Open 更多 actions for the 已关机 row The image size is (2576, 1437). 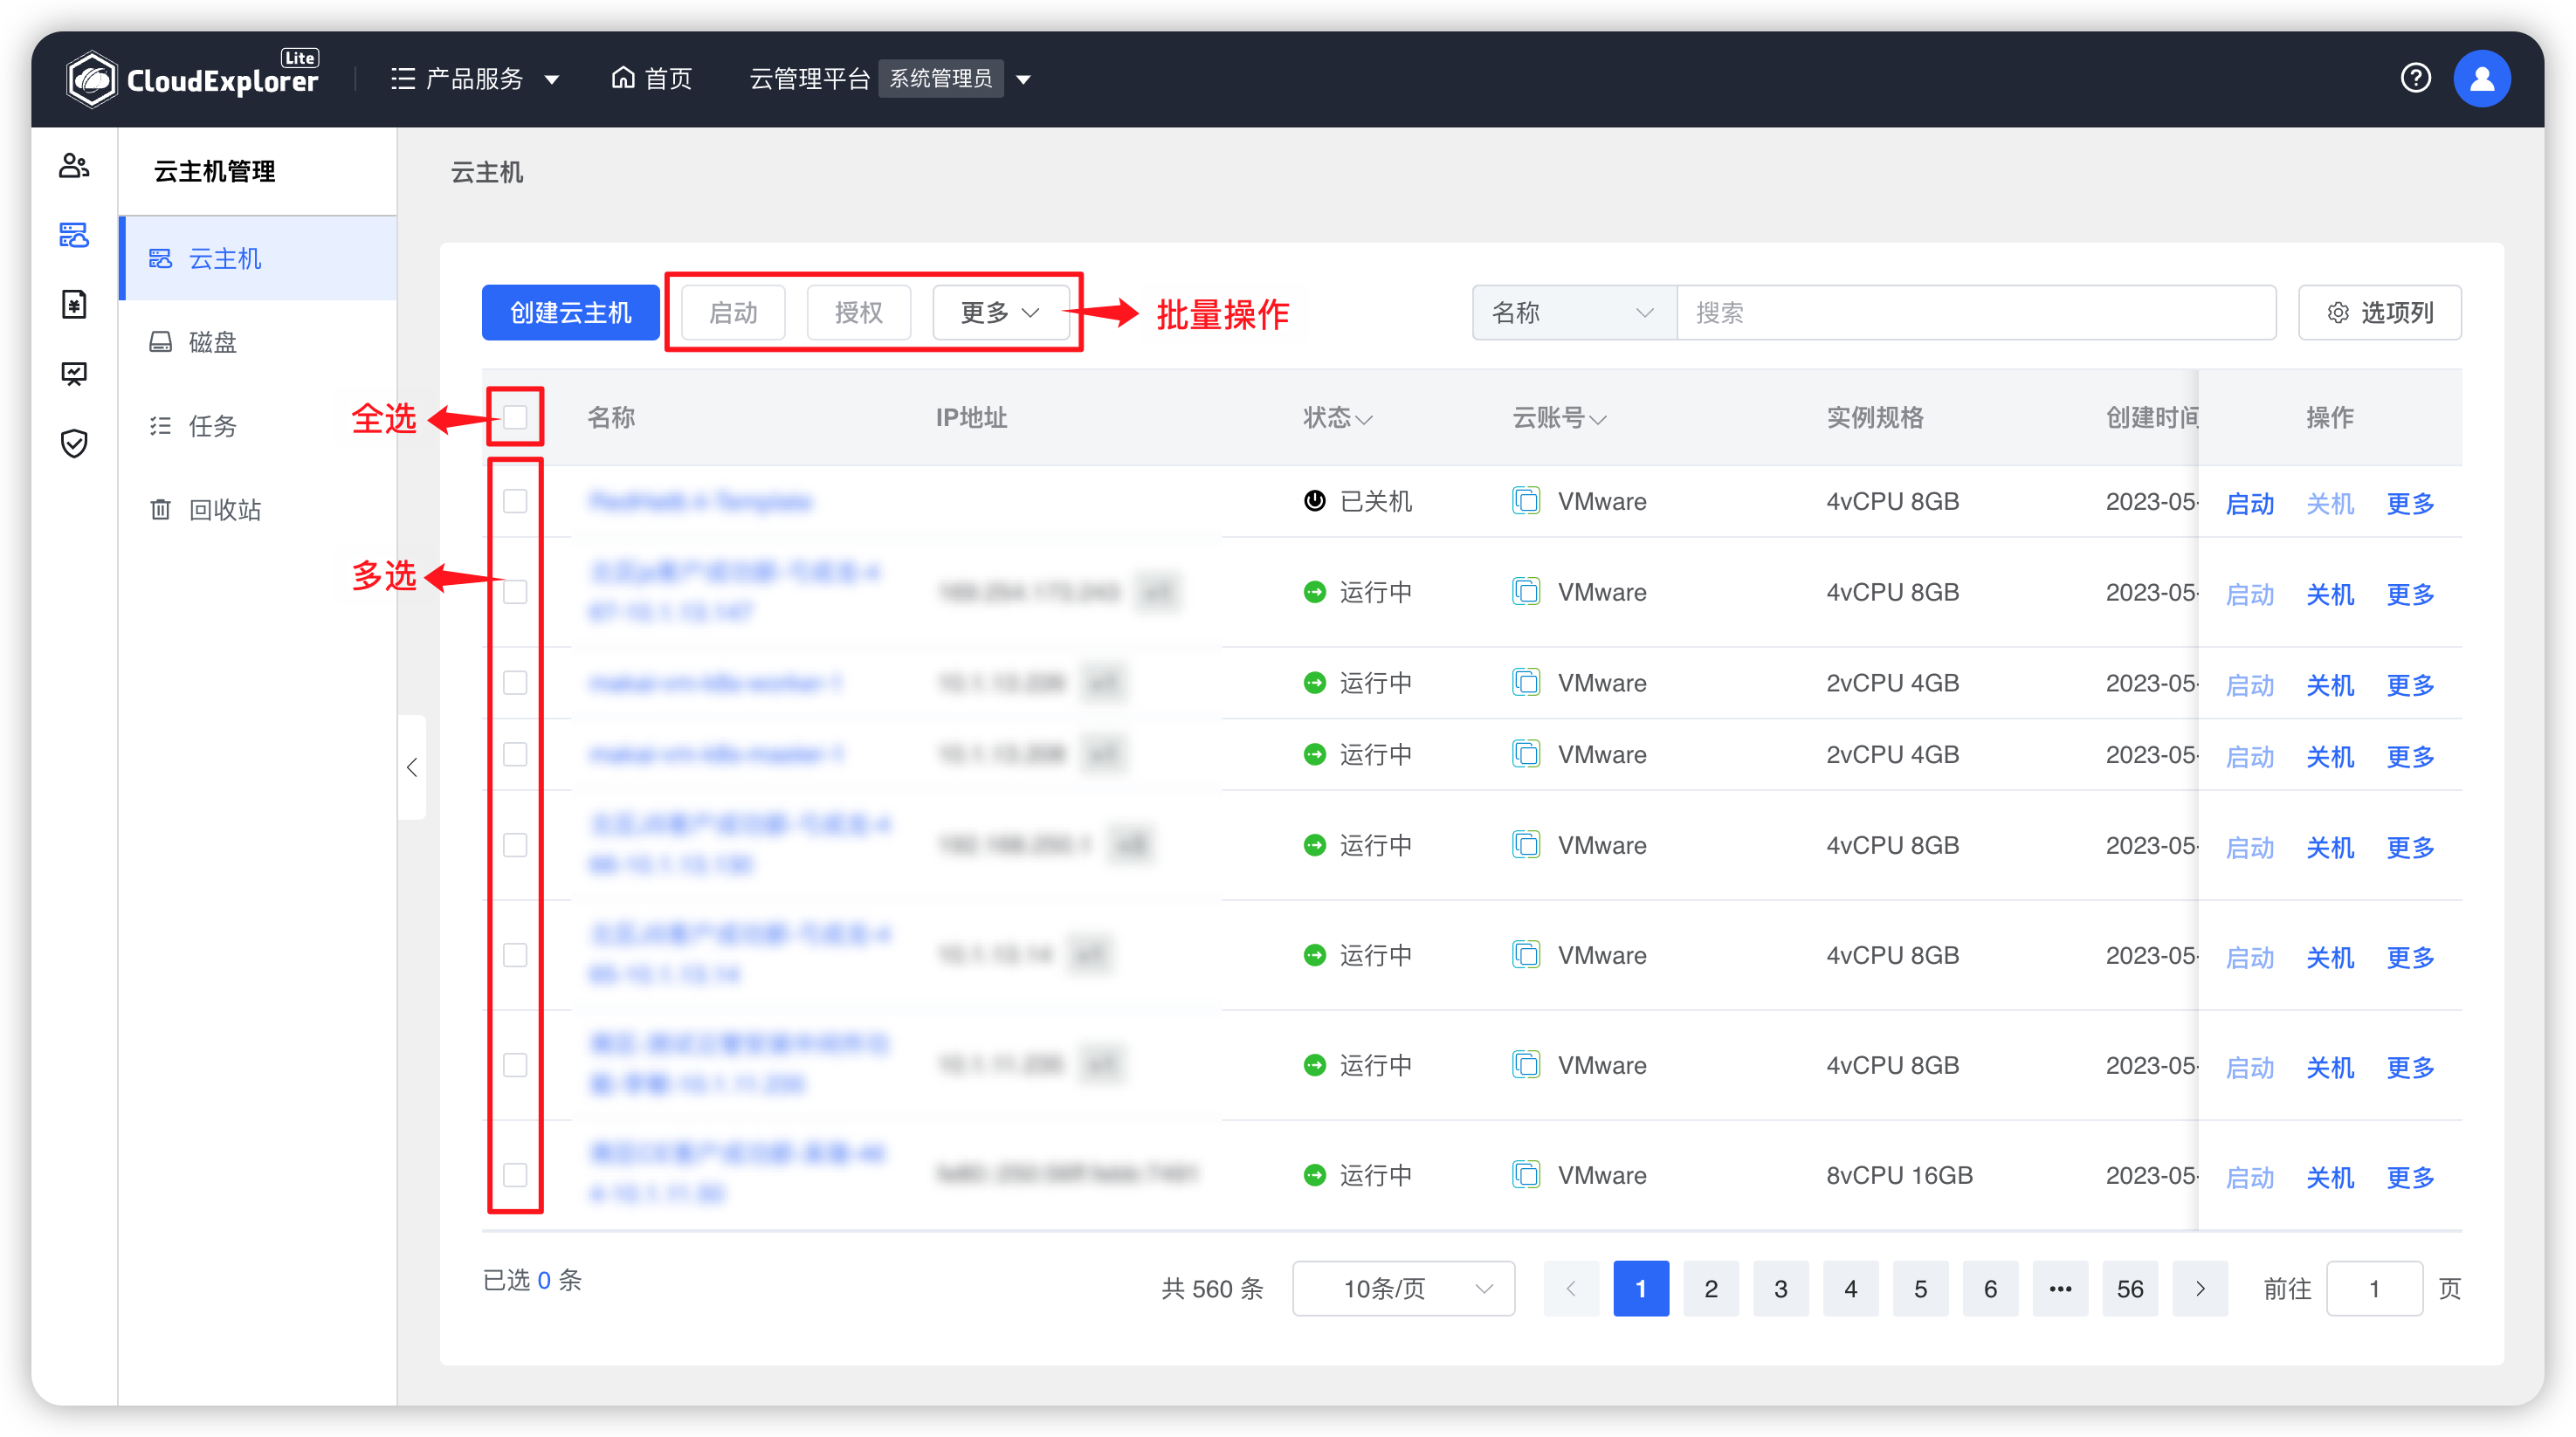[x=2410, y=503]
